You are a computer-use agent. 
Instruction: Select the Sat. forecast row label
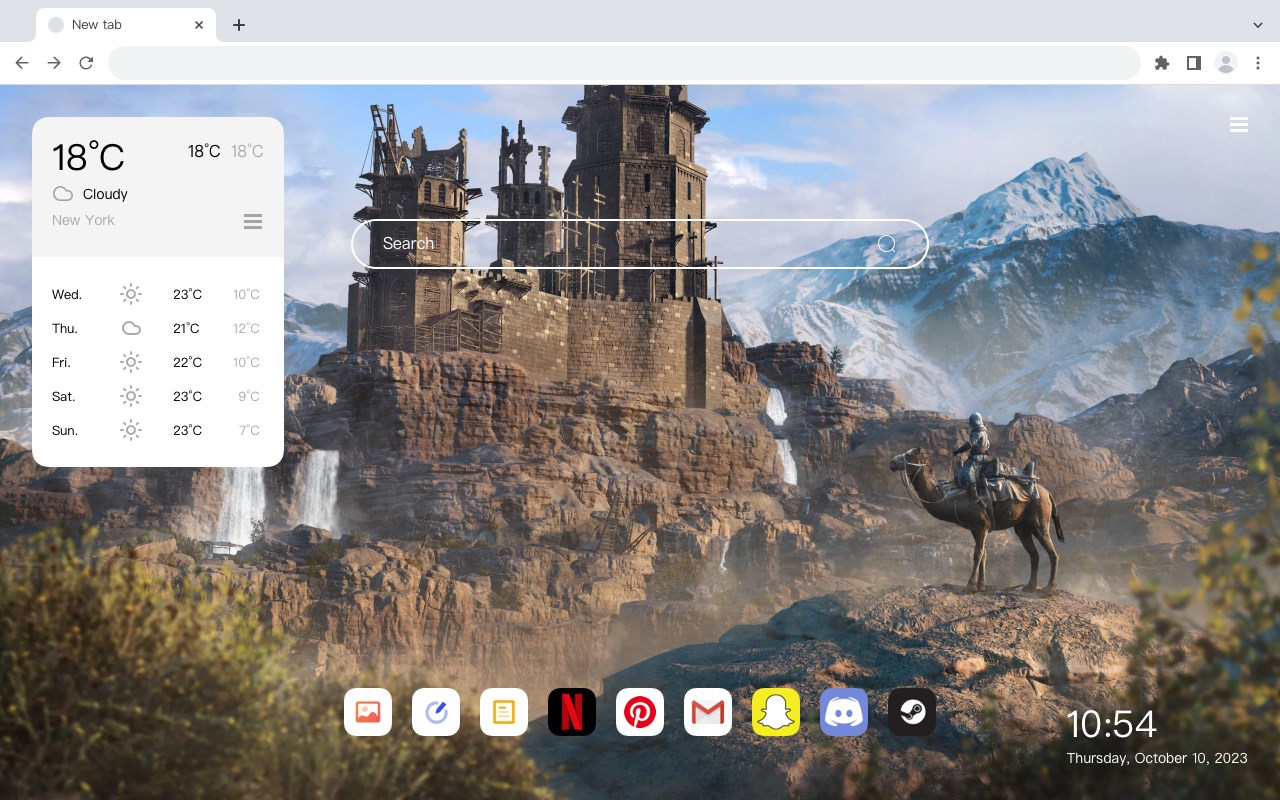(x=64, y=397)
